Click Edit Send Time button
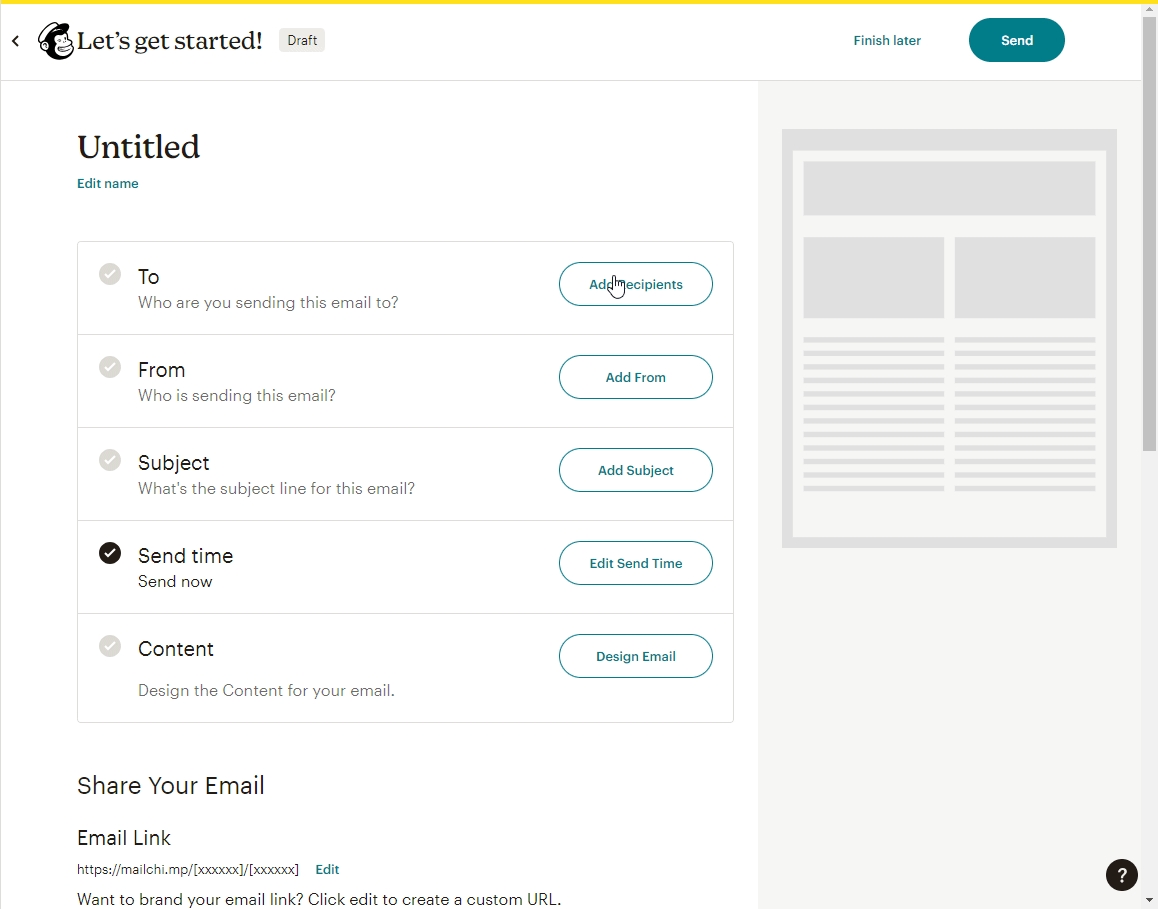 pyautogui.click(x=635, y=563)
